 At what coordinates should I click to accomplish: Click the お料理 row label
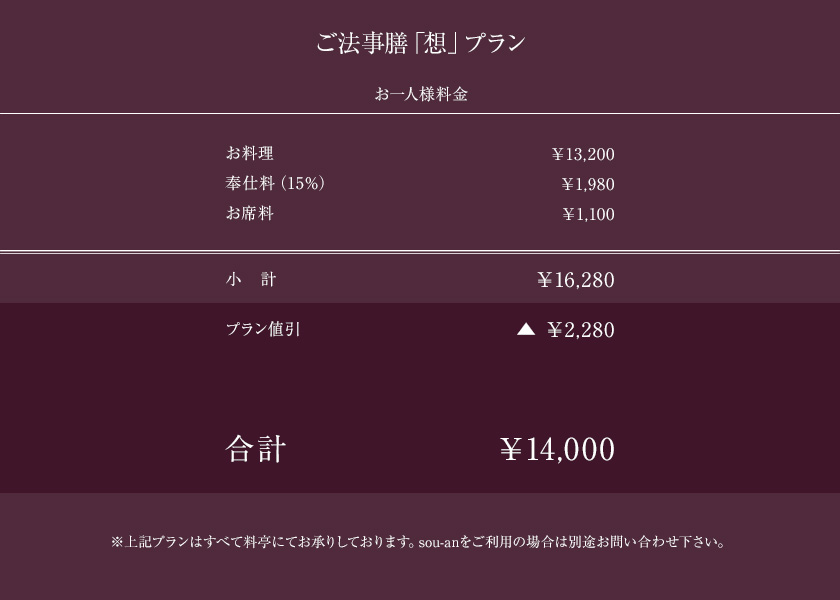250,153
